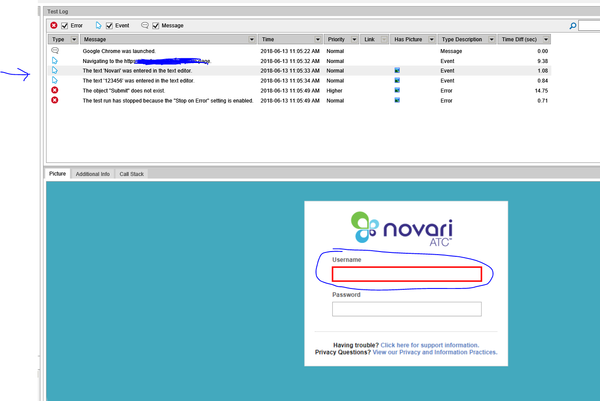
Task: Click event icon of the Navigating row
Action: click(55, 60)
